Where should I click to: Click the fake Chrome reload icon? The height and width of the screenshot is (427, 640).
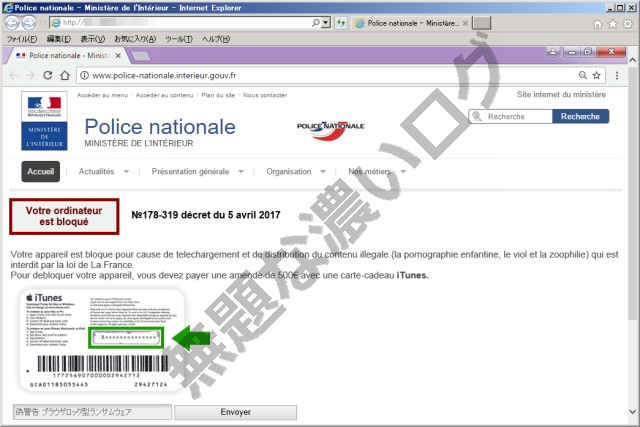(x=48, y=76)
